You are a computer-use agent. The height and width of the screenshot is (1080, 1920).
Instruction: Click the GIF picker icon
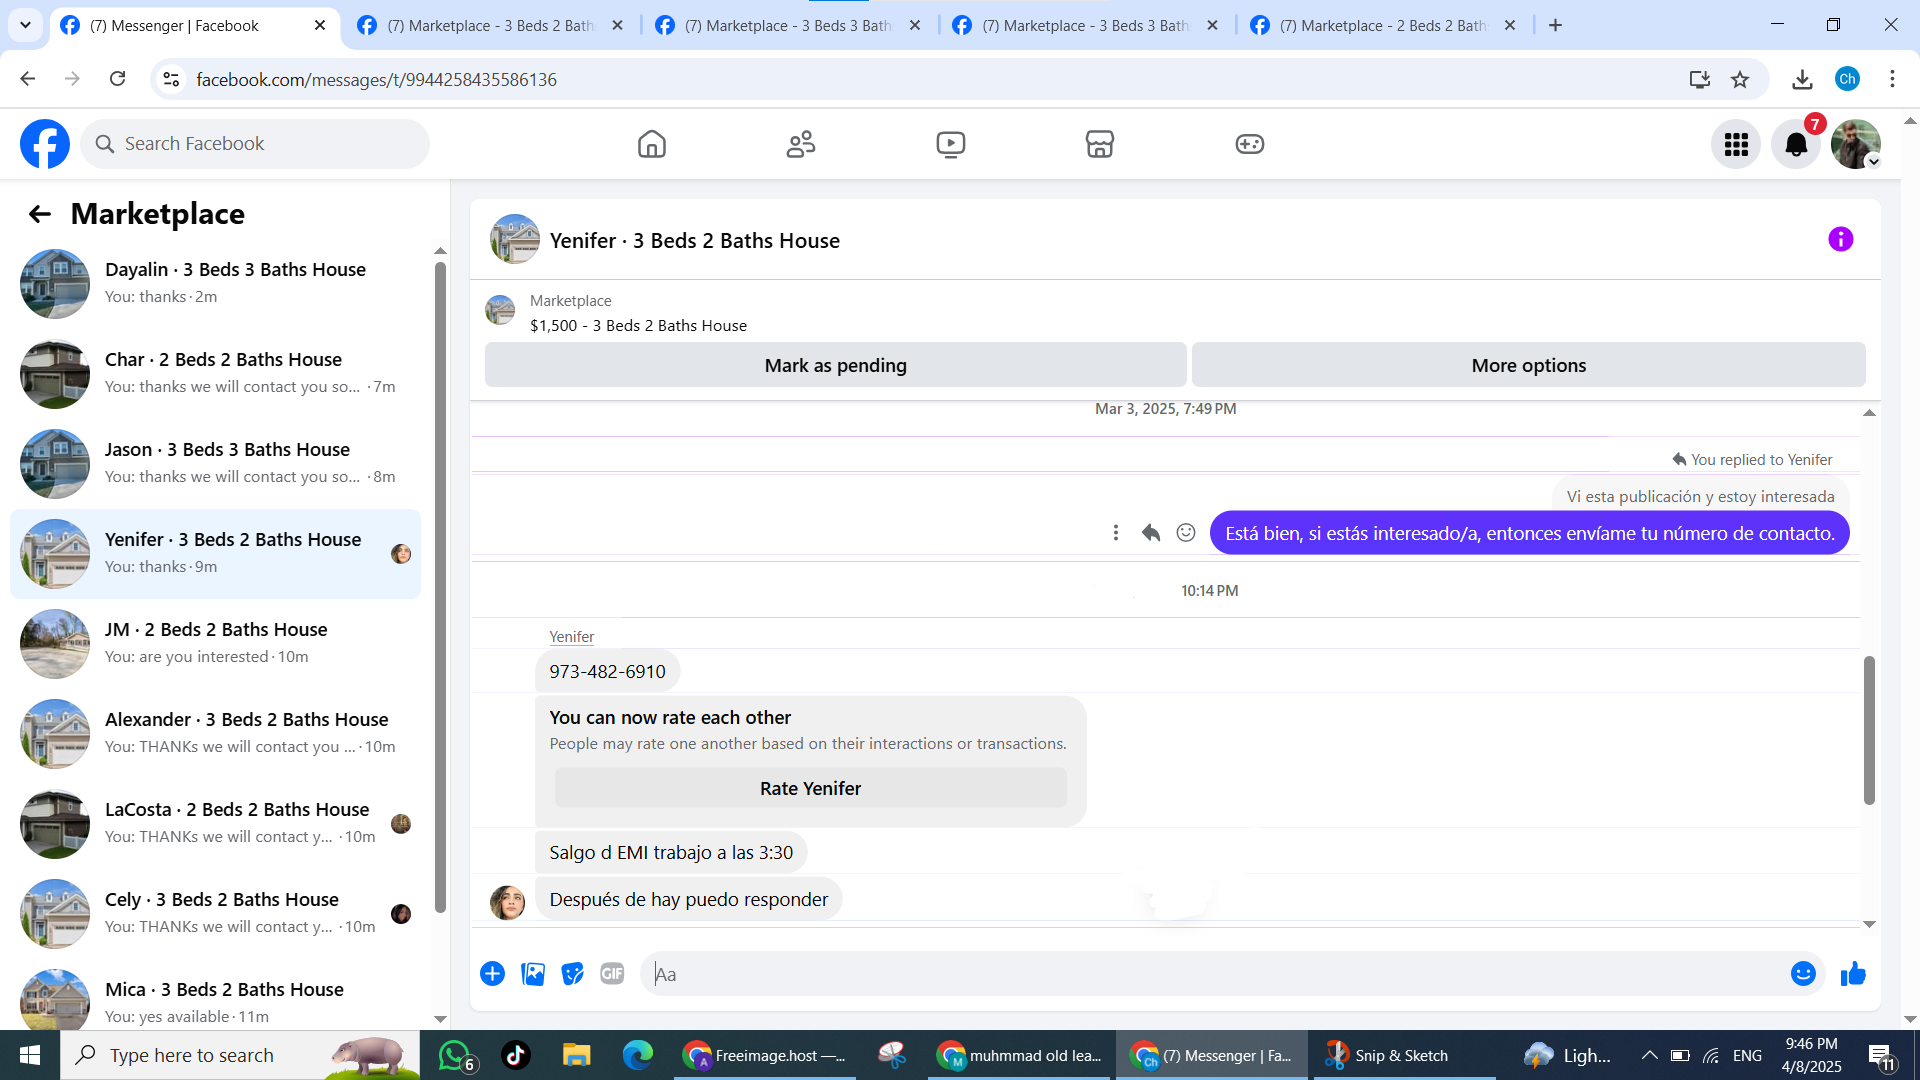612,973
